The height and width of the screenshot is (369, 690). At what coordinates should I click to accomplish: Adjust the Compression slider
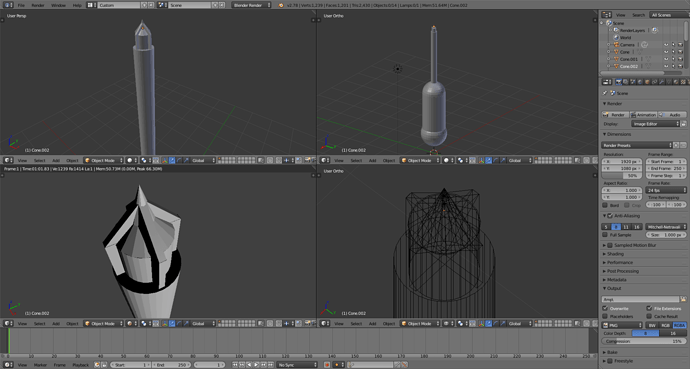[x=644, y=341]
